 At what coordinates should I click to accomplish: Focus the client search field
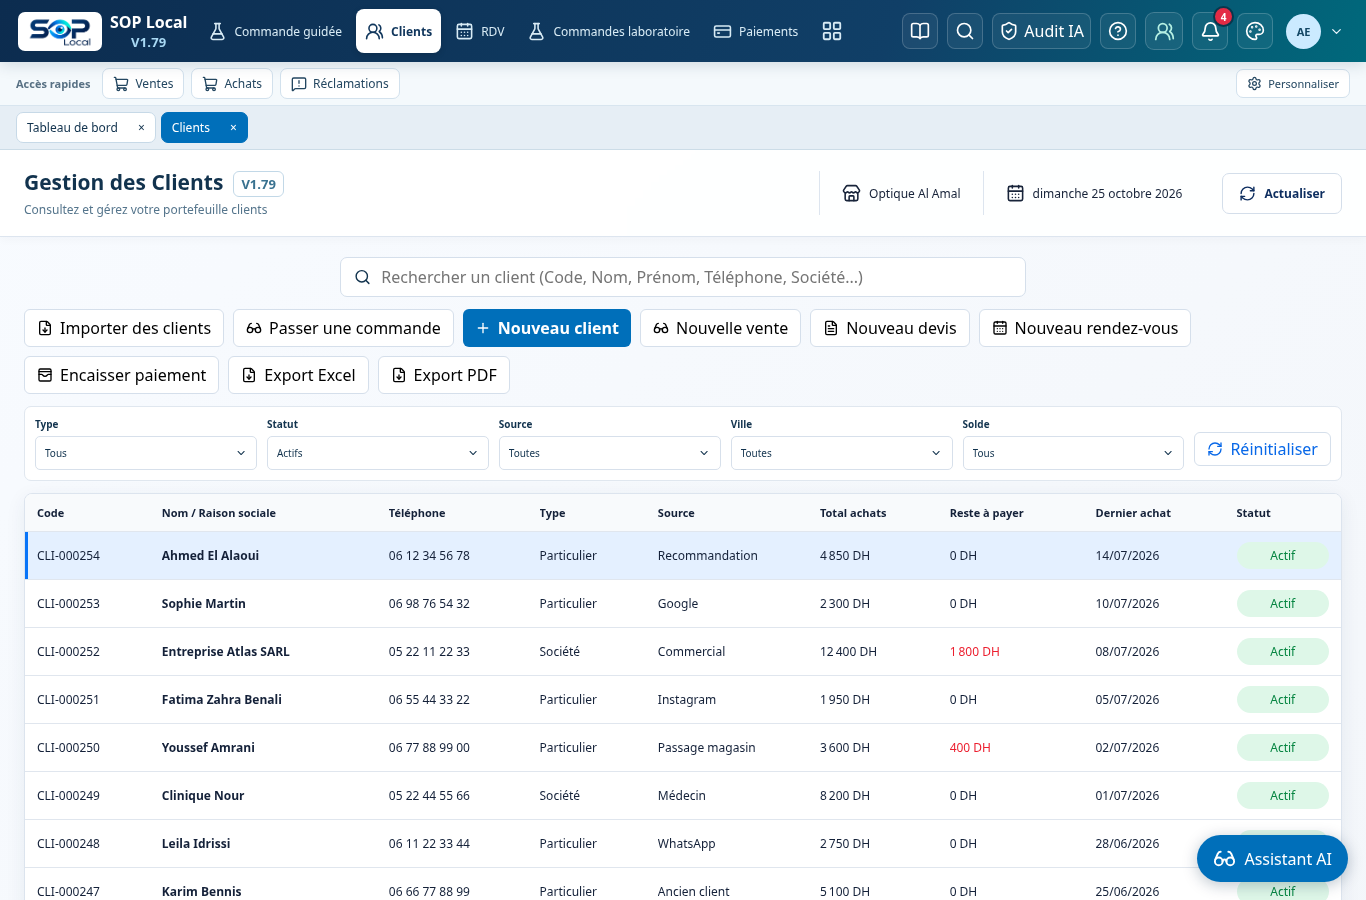click(x=683, y=277)
